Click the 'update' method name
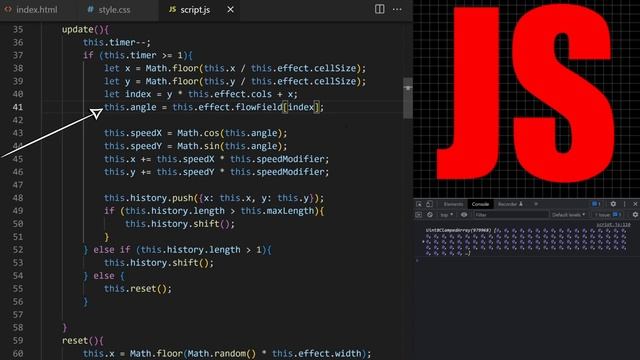The height and width of the screenshot is (360, 640). [x=78, y=29]
